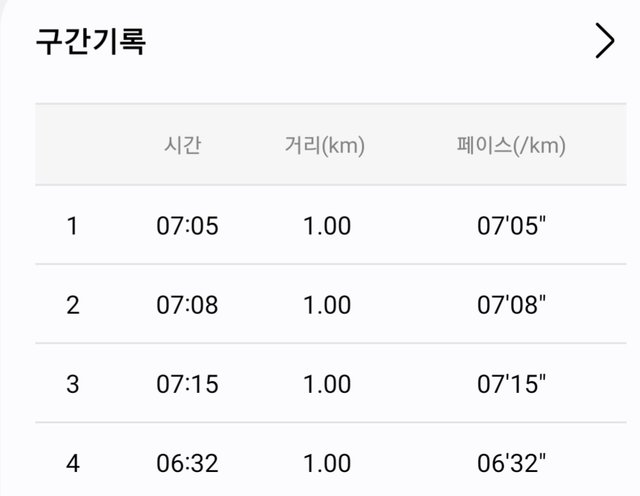
Task: Tap lap 2 time 07:08
Action: point(187,305)
